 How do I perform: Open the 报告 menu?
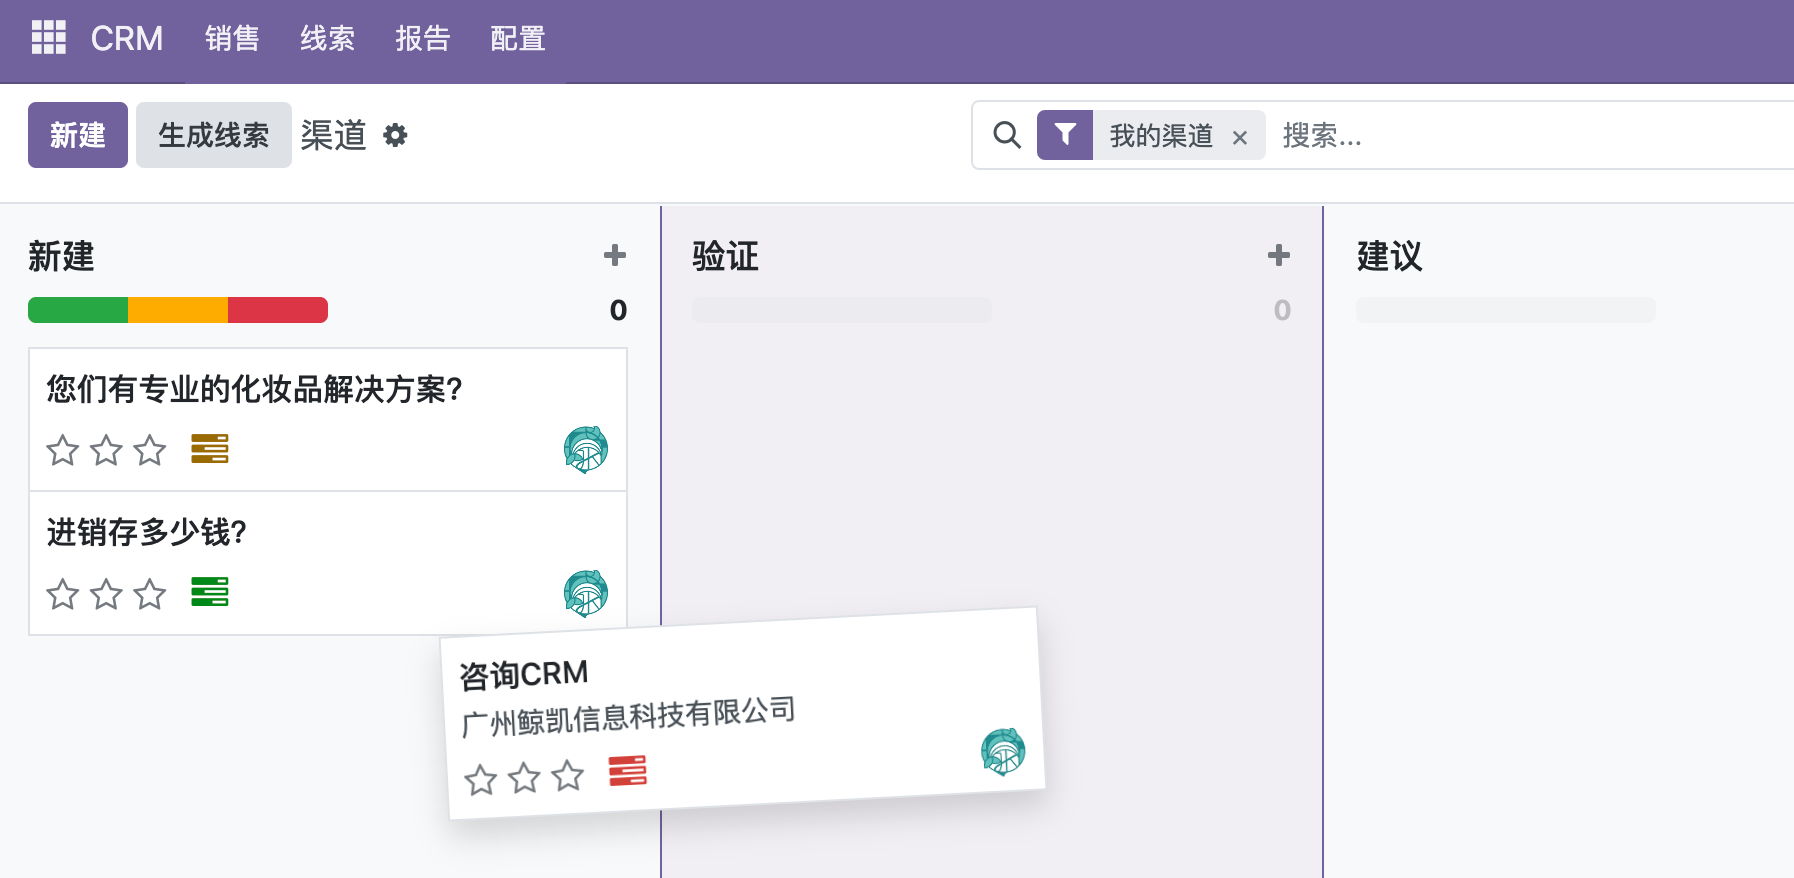422,39
